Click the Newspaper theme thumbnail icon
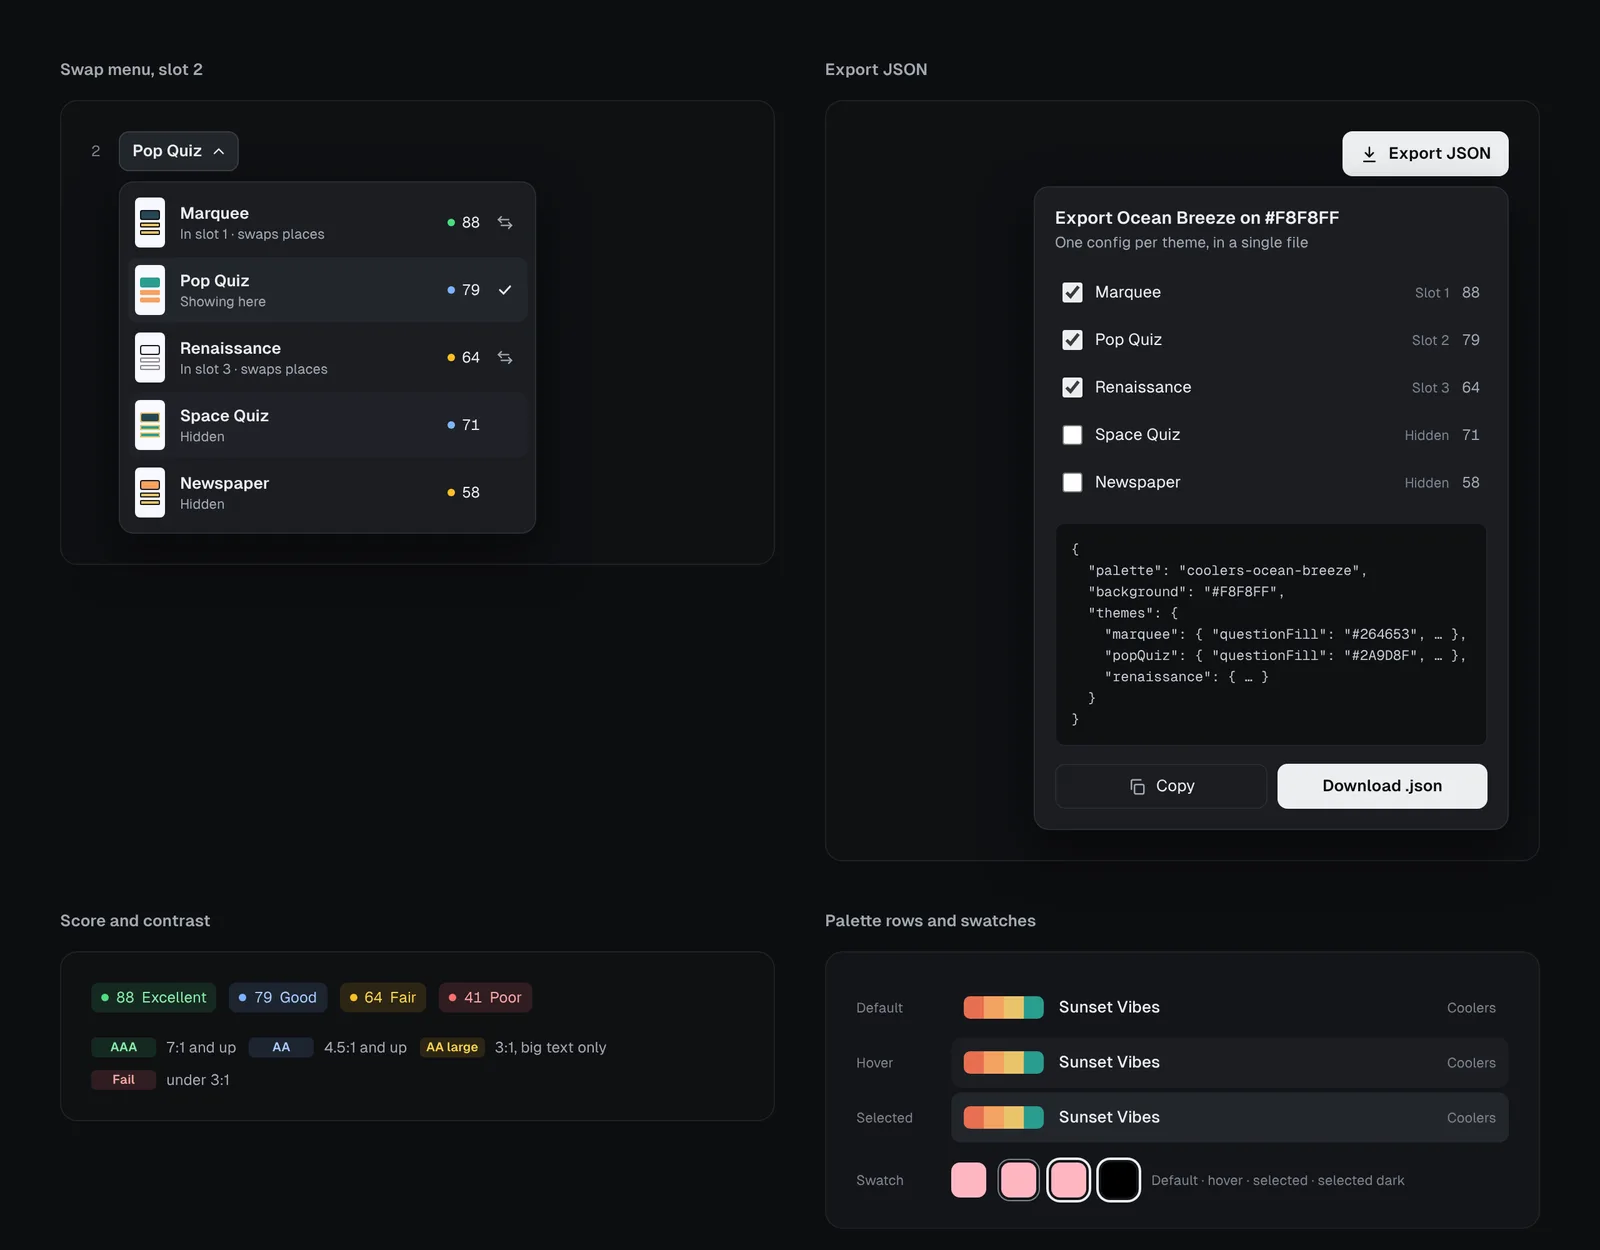The image size is (1600, 1250). (x=150, y=492)
